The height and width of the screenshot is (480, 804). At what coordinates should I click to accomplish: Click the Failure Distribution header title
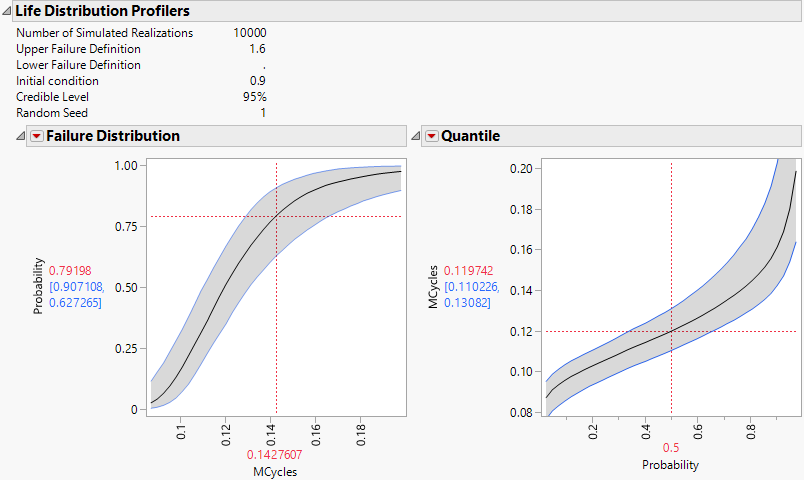[x=113, y=136]
